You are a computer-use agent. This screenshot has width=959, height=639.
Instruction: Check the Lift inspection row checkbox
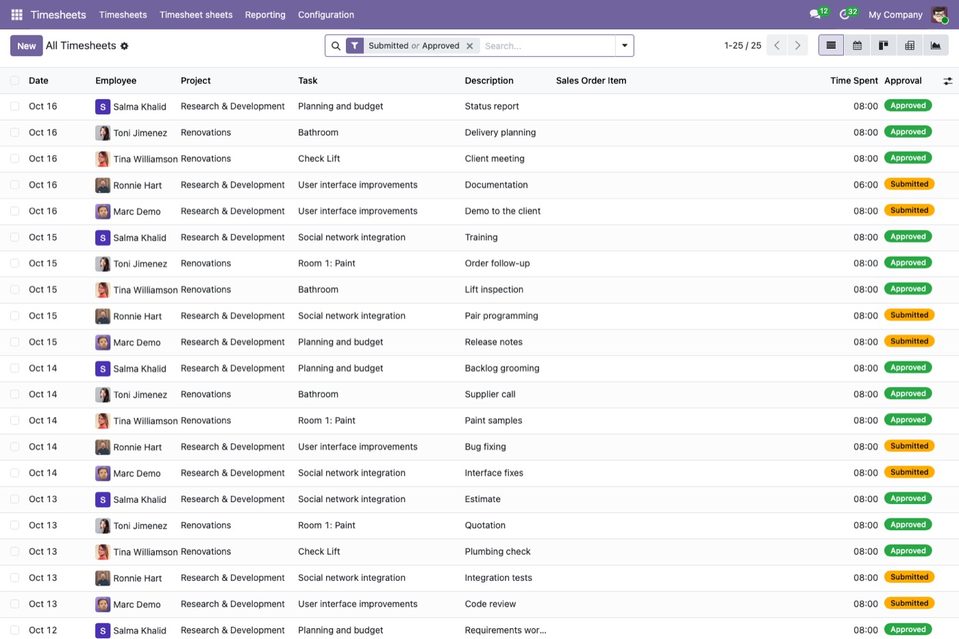(15, 290)
